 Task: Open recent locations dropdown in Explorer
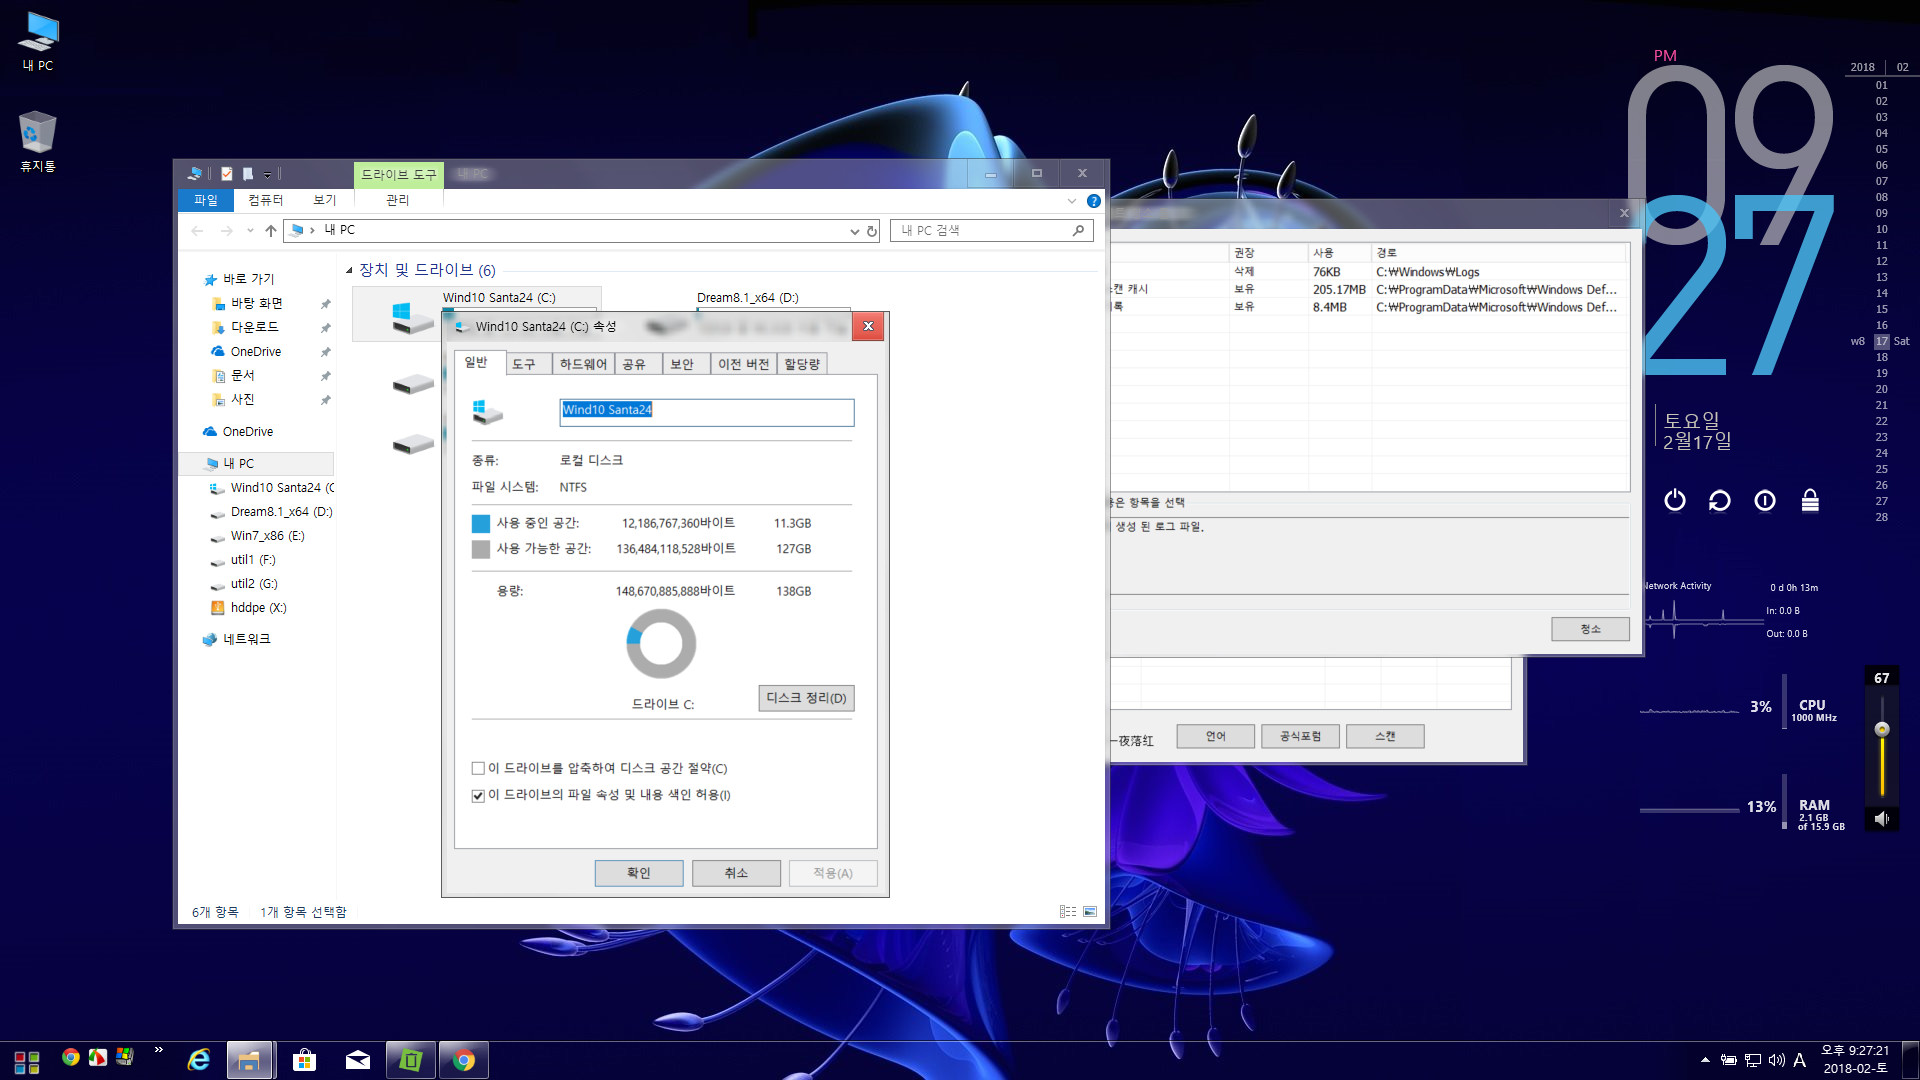250,231
